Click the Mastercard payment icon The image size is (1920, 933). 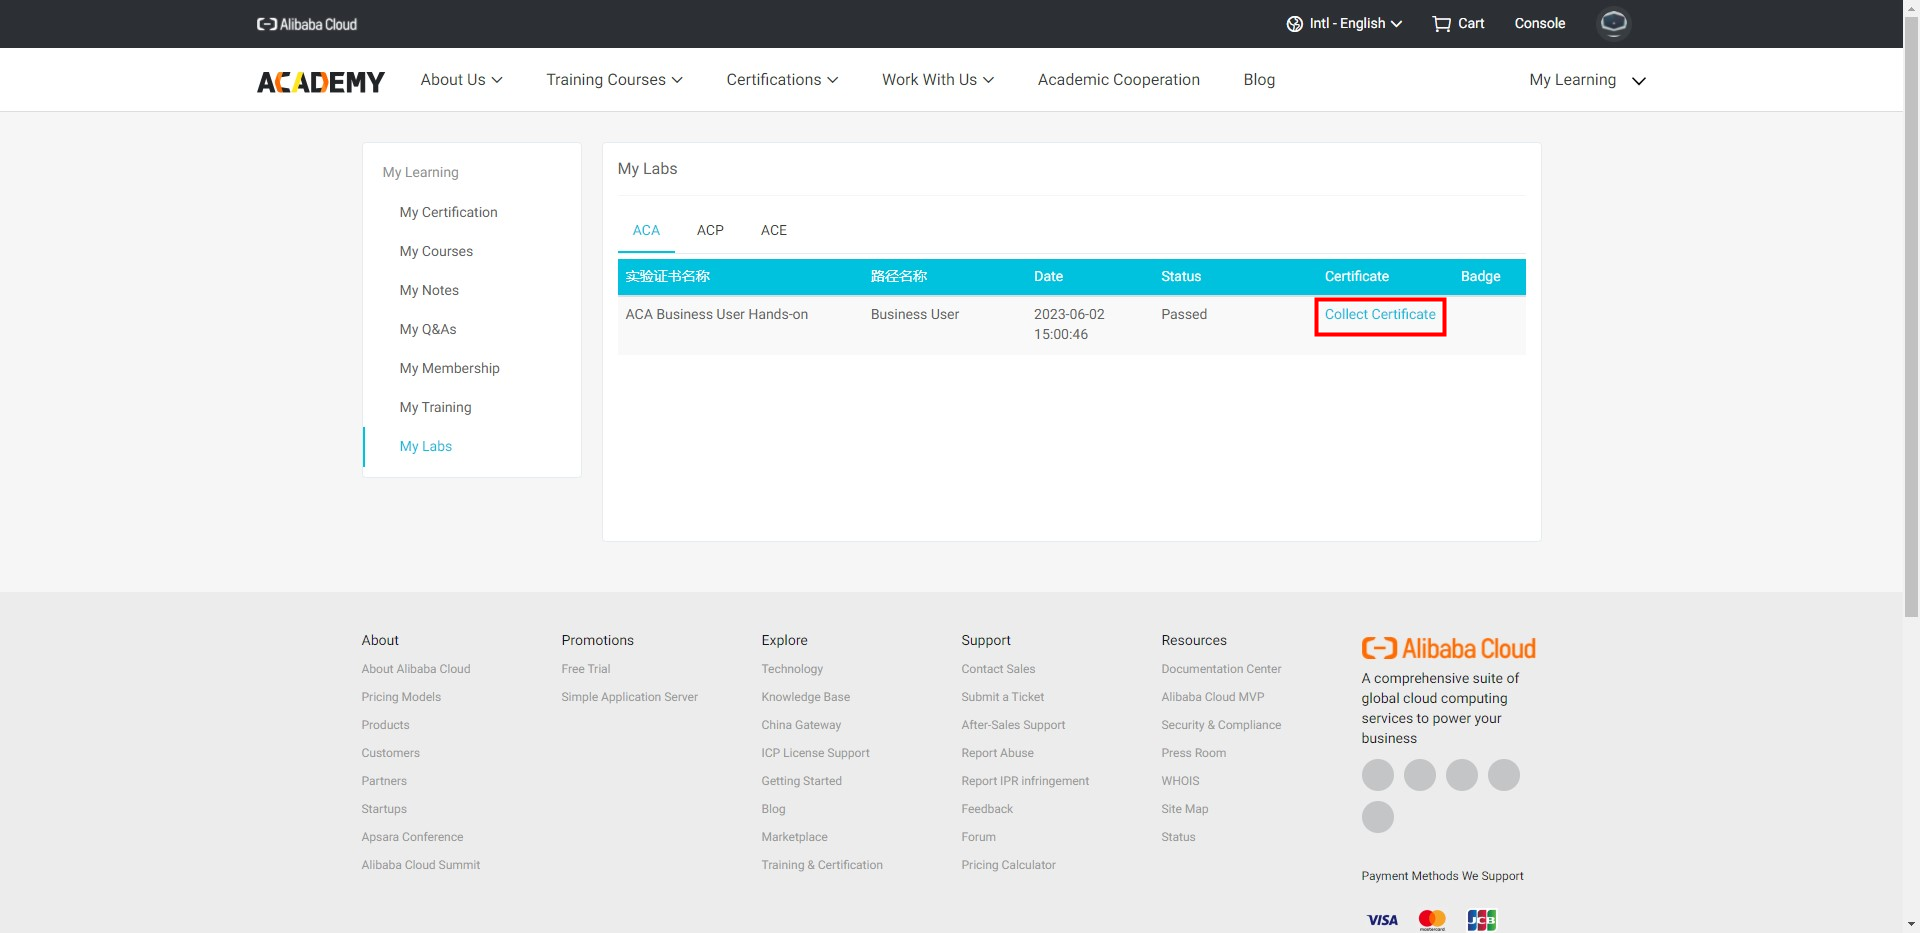tap(1432, 919)
